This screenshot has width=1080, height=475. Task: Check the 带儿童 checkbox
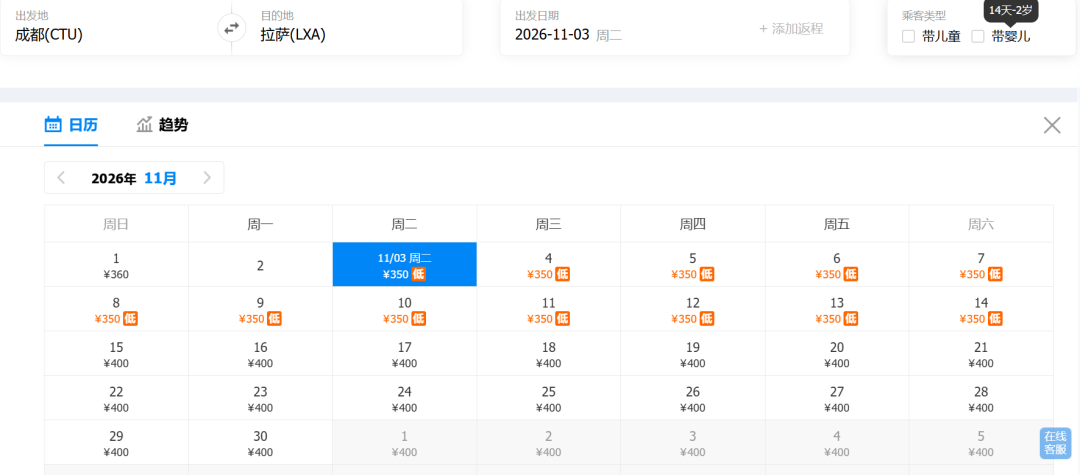908,36
